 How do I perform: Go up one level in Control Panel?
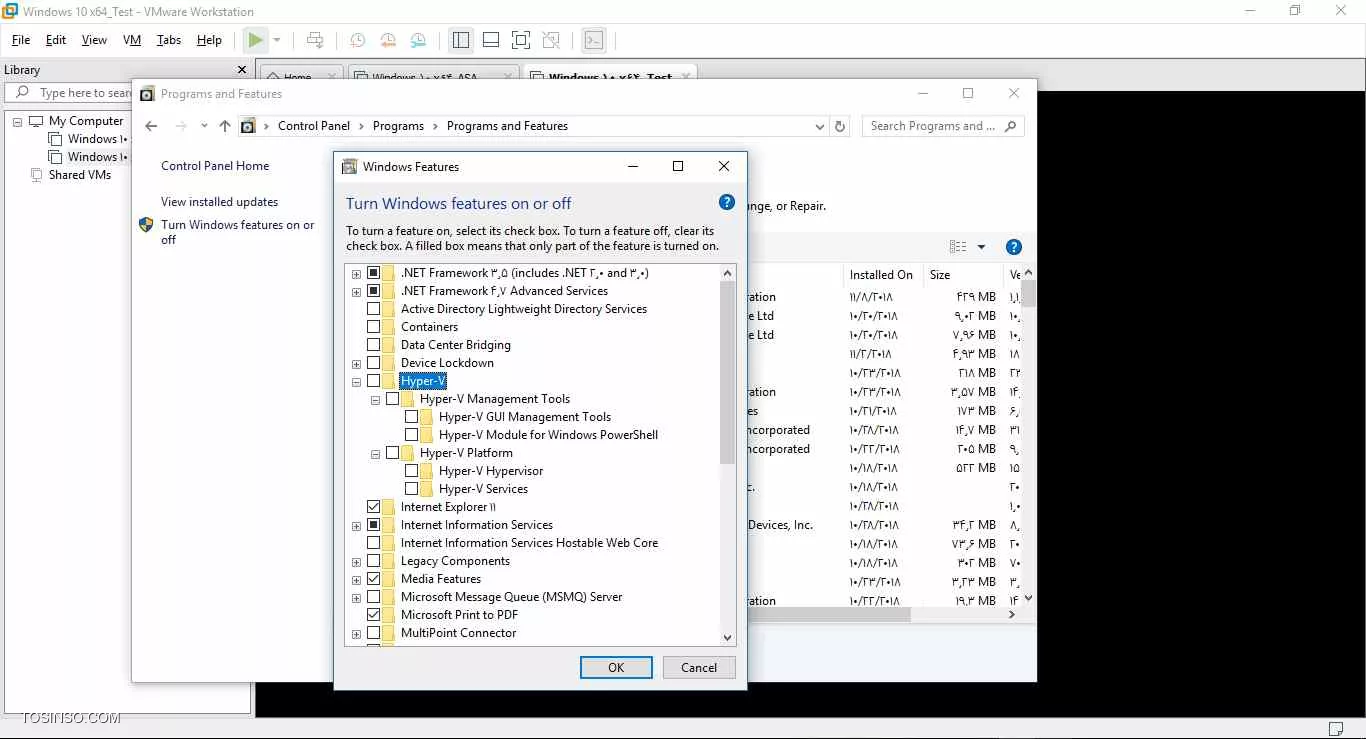click(x=224, y=126)
